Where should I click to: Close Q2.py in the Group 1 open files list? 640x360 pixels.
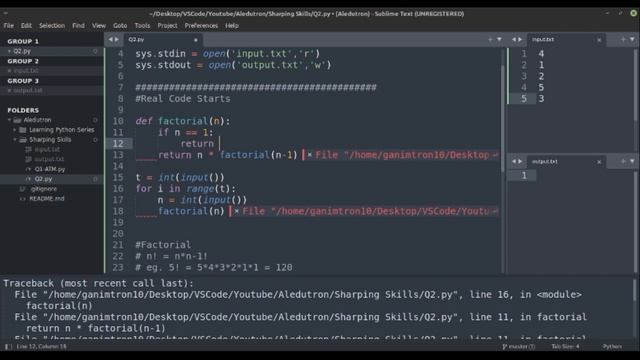coord(9,51)
